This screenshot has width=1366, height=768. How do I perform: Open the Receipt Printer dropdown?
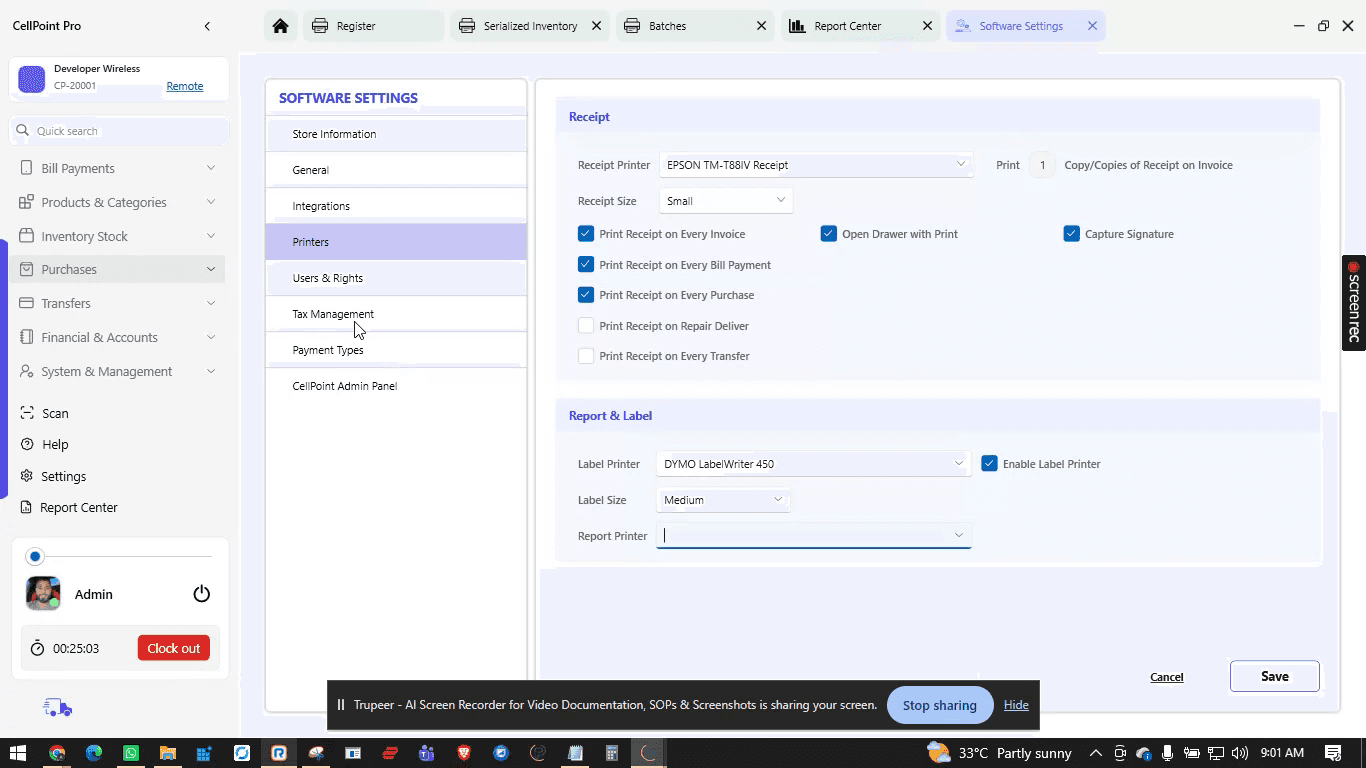[816, 165]
